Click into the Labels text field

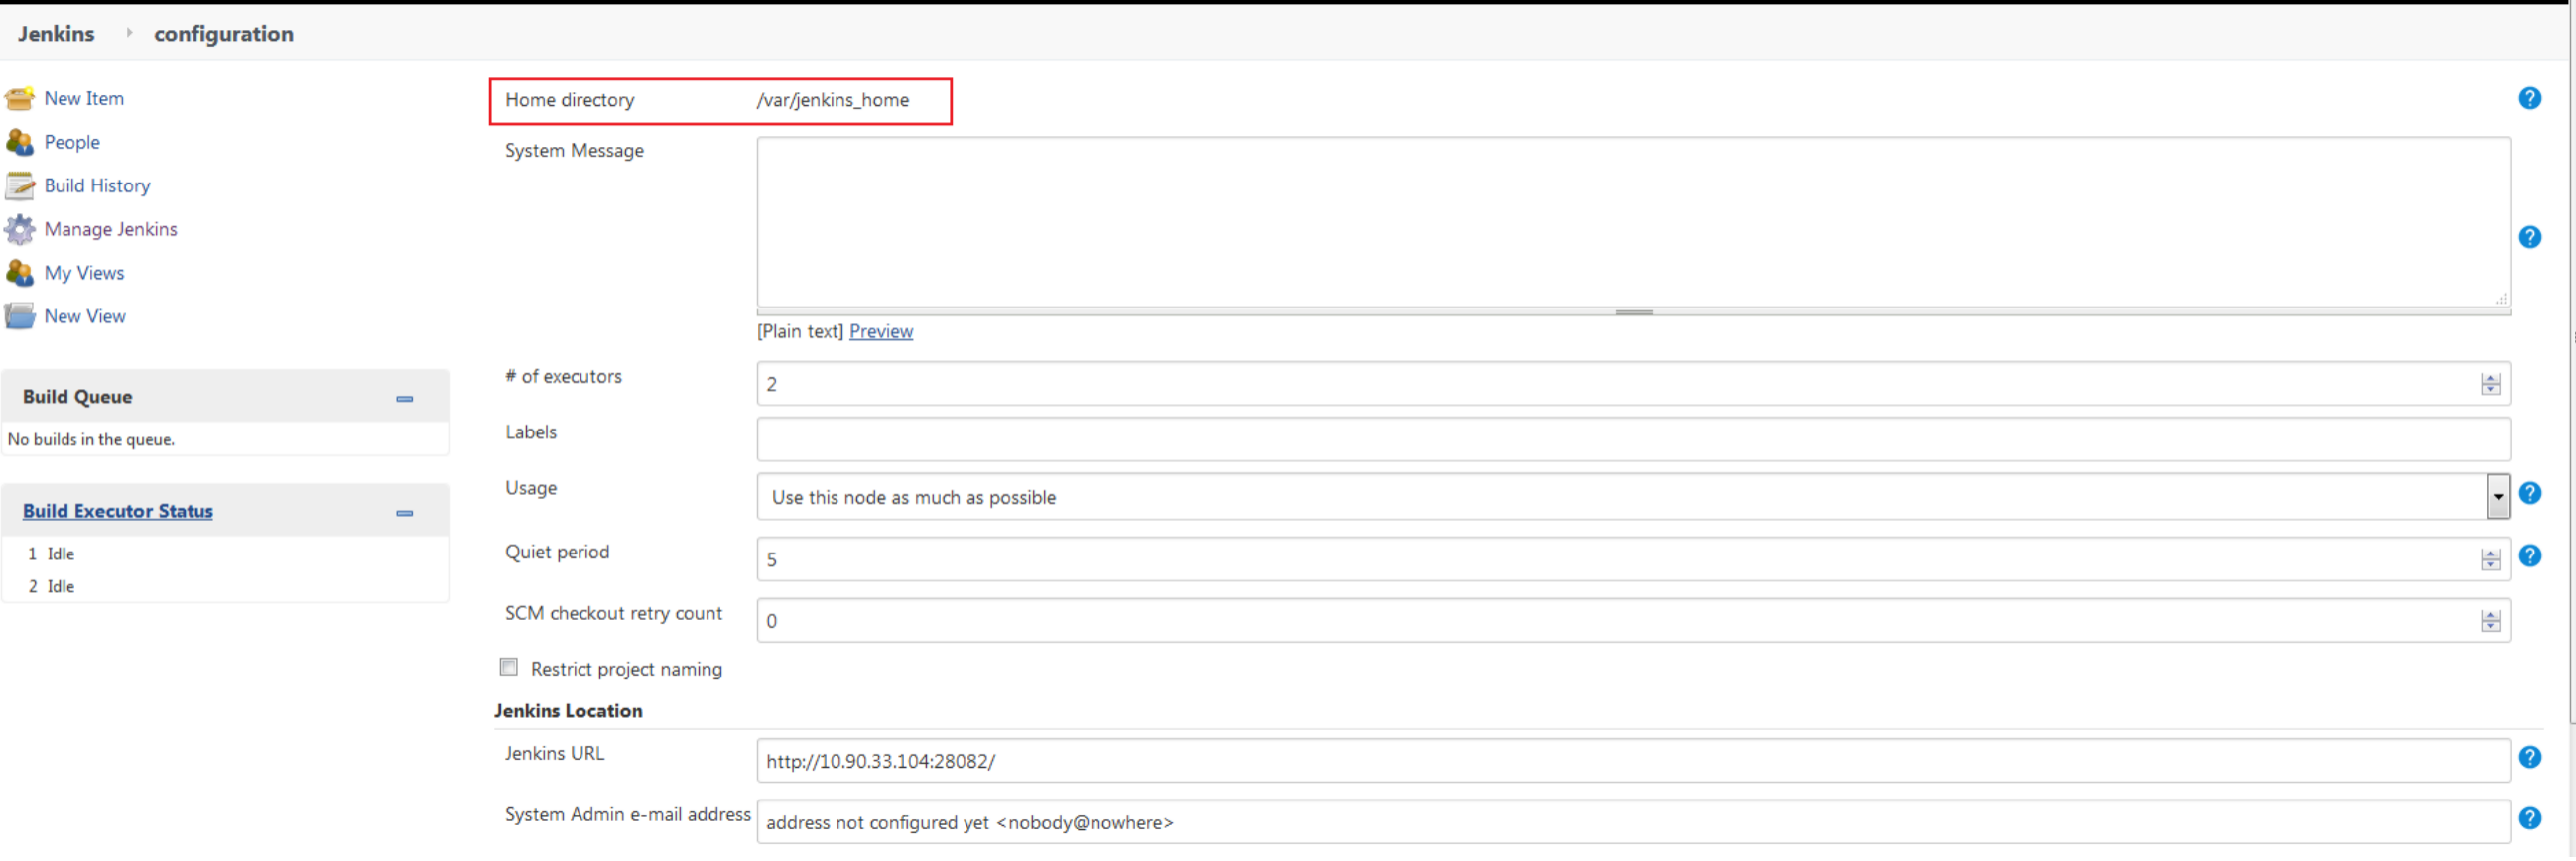coord(1632,440)
